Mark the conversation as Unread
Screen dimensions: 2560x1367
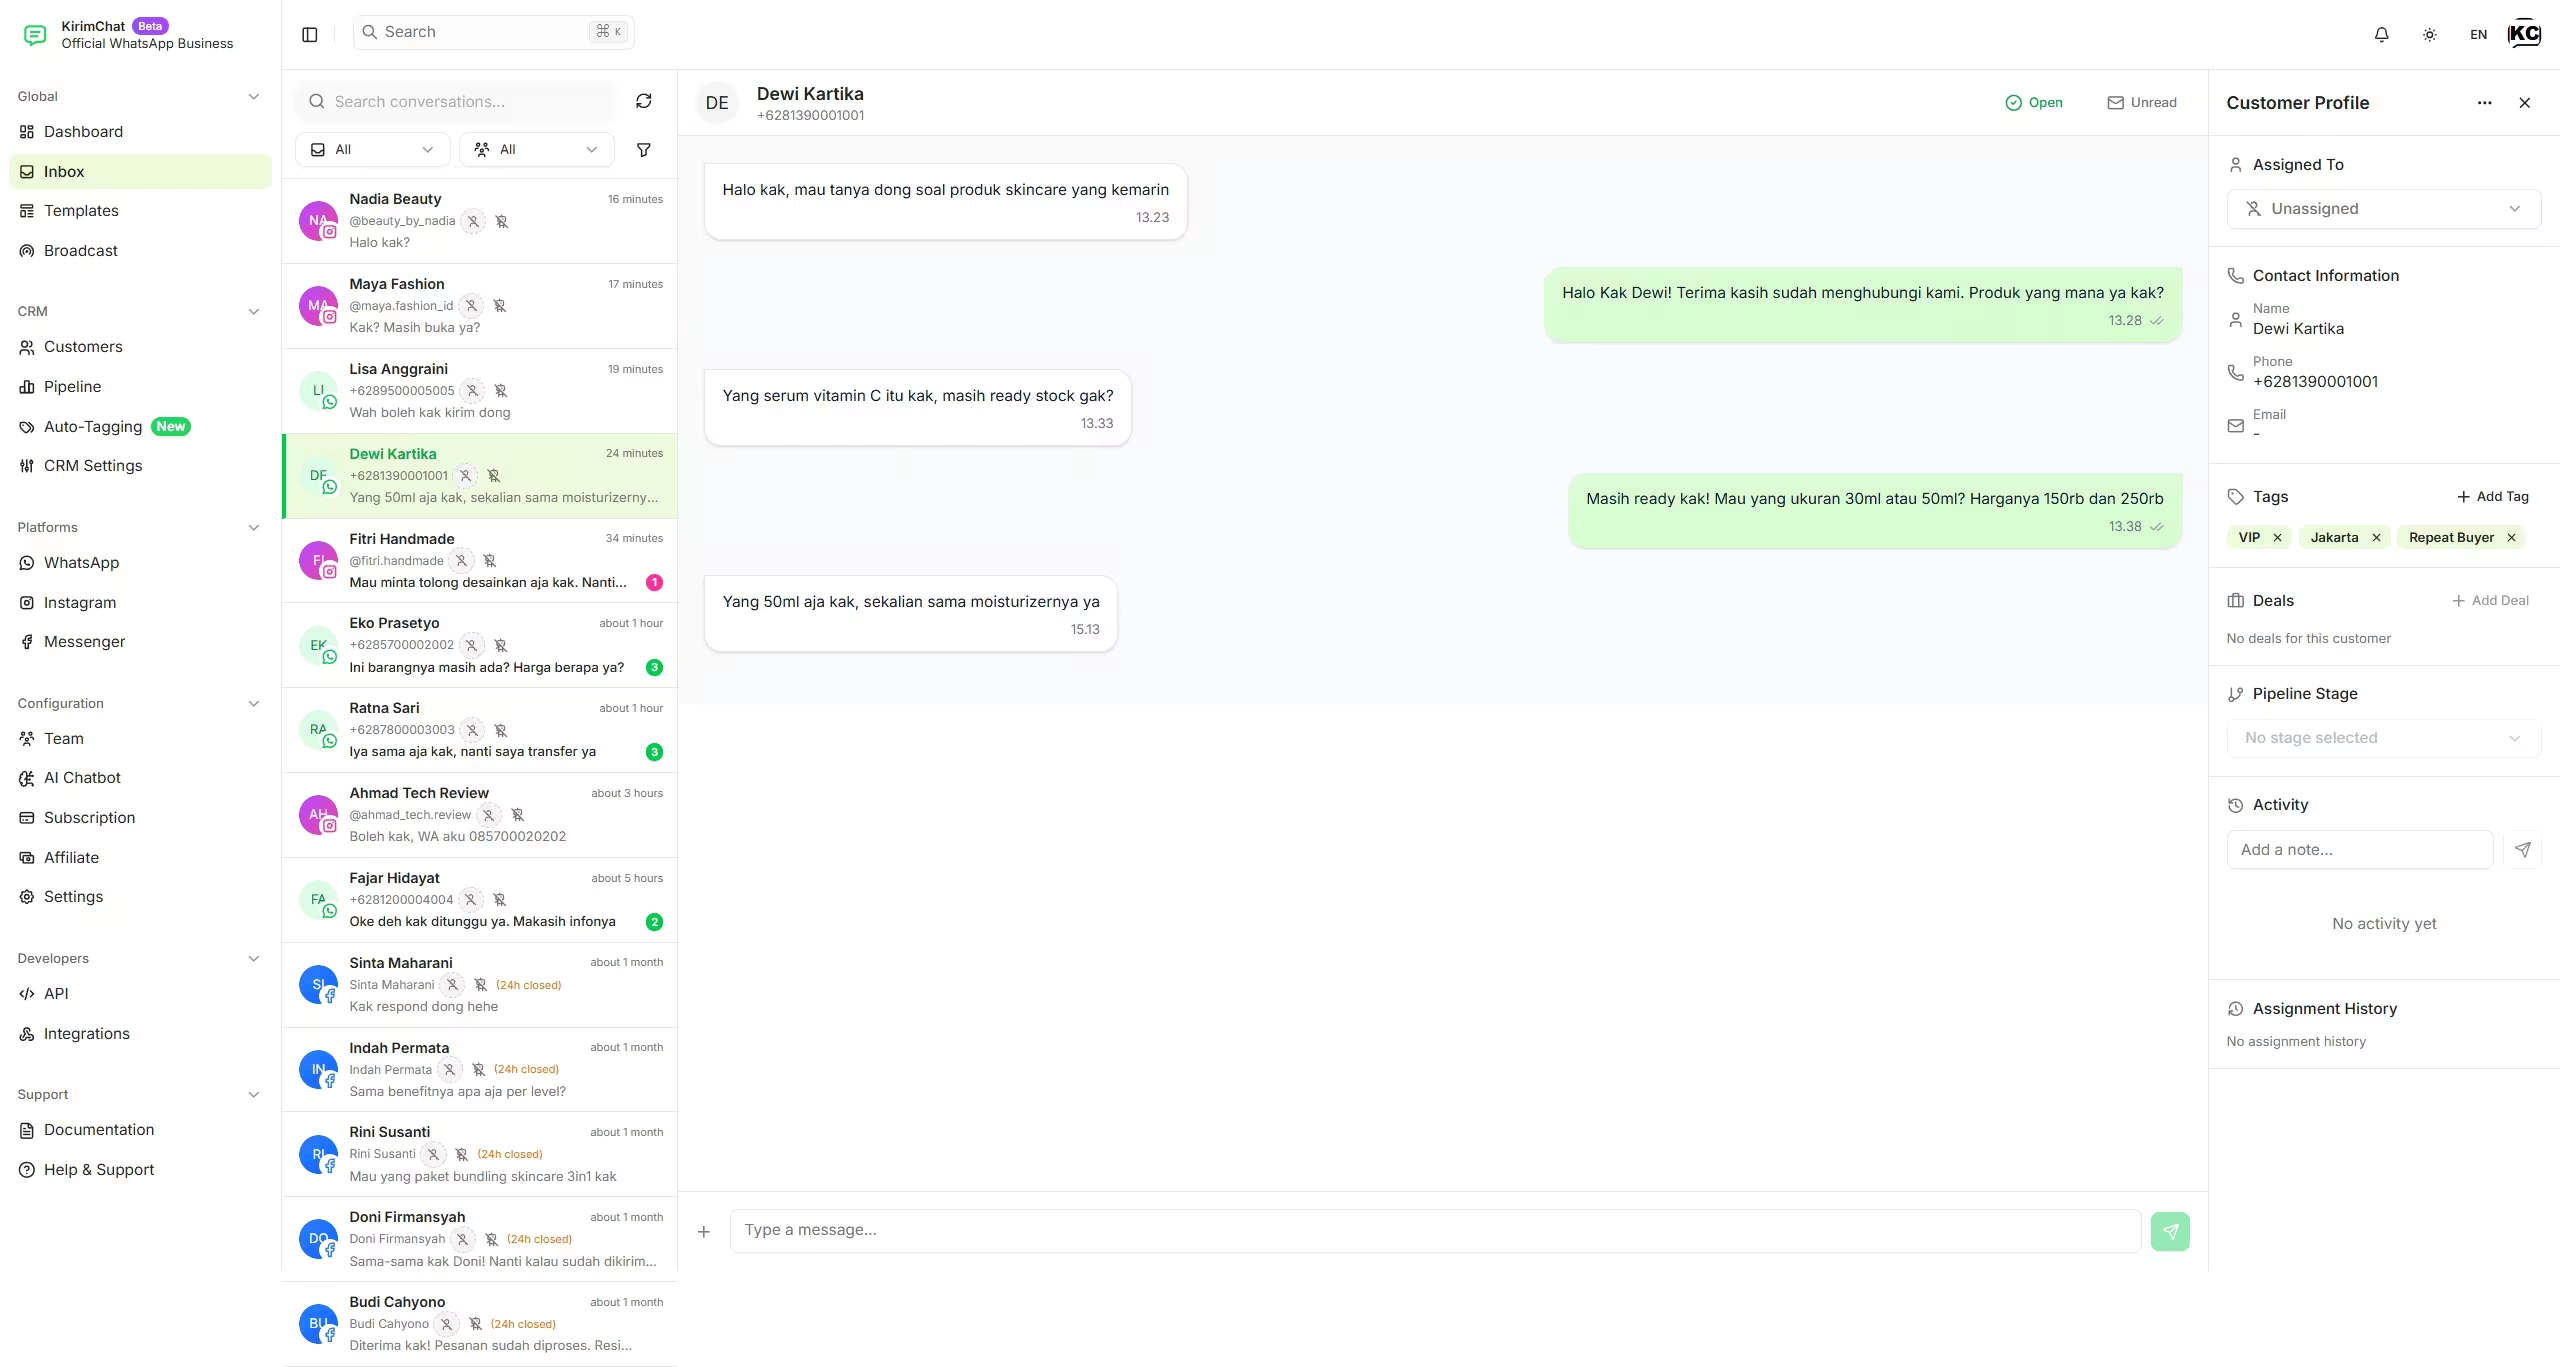2142,102
